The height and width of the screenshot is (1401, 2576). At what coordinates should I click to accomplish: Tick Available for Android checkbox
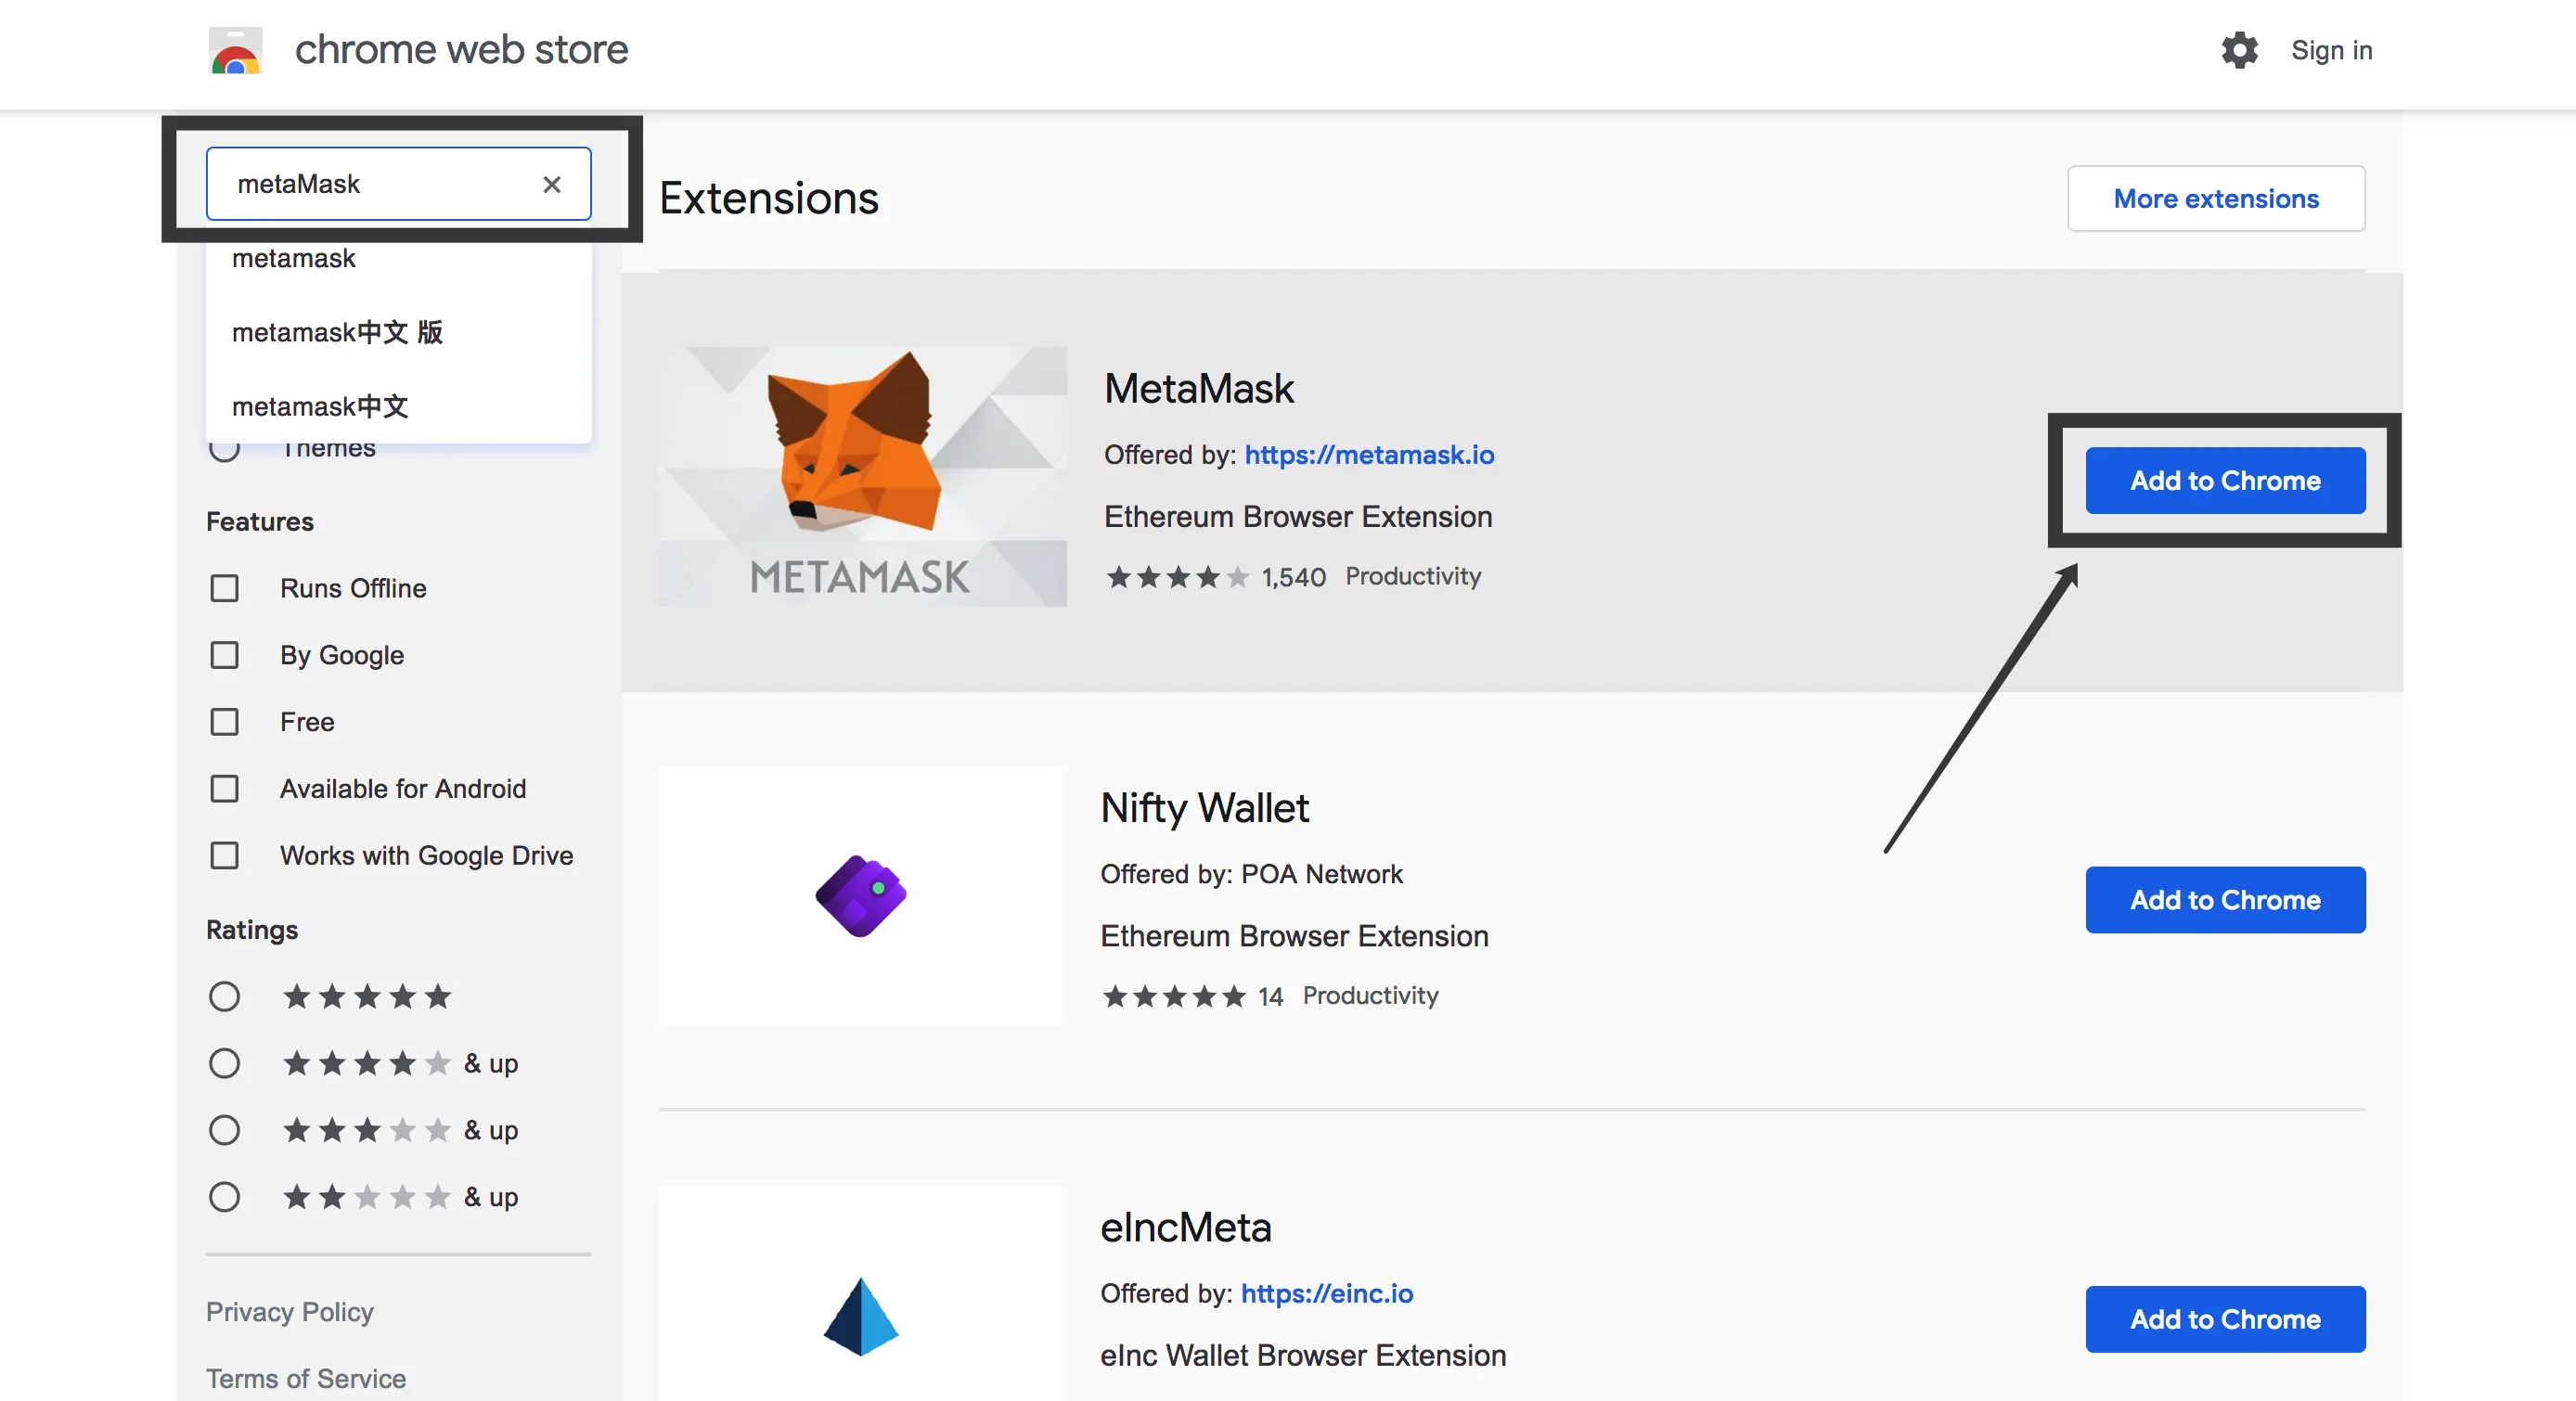(224, 789)
